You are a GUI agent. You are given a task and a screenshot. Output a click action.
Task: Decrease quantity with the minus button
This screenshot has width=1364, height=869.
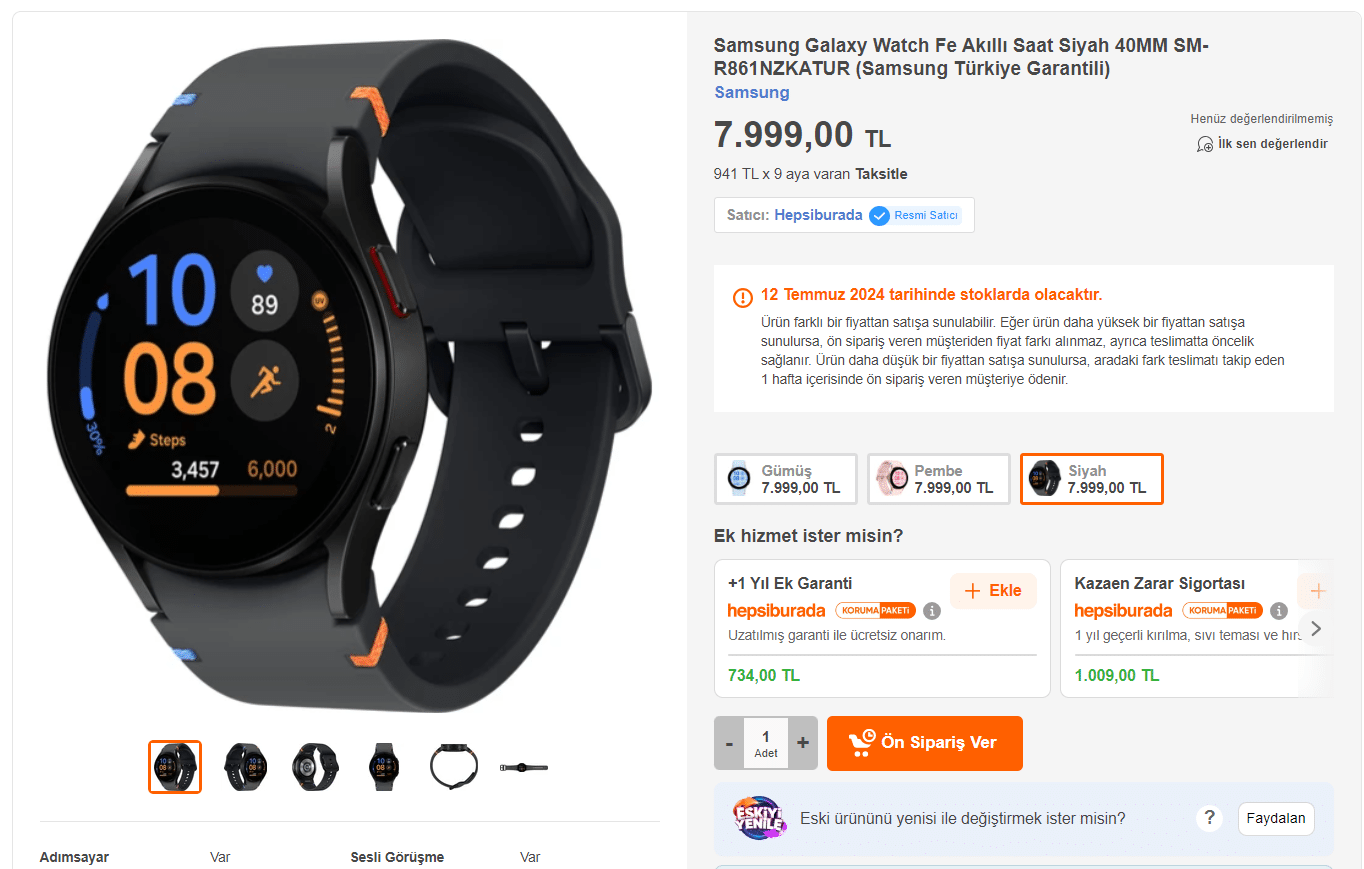coord(729,743)
